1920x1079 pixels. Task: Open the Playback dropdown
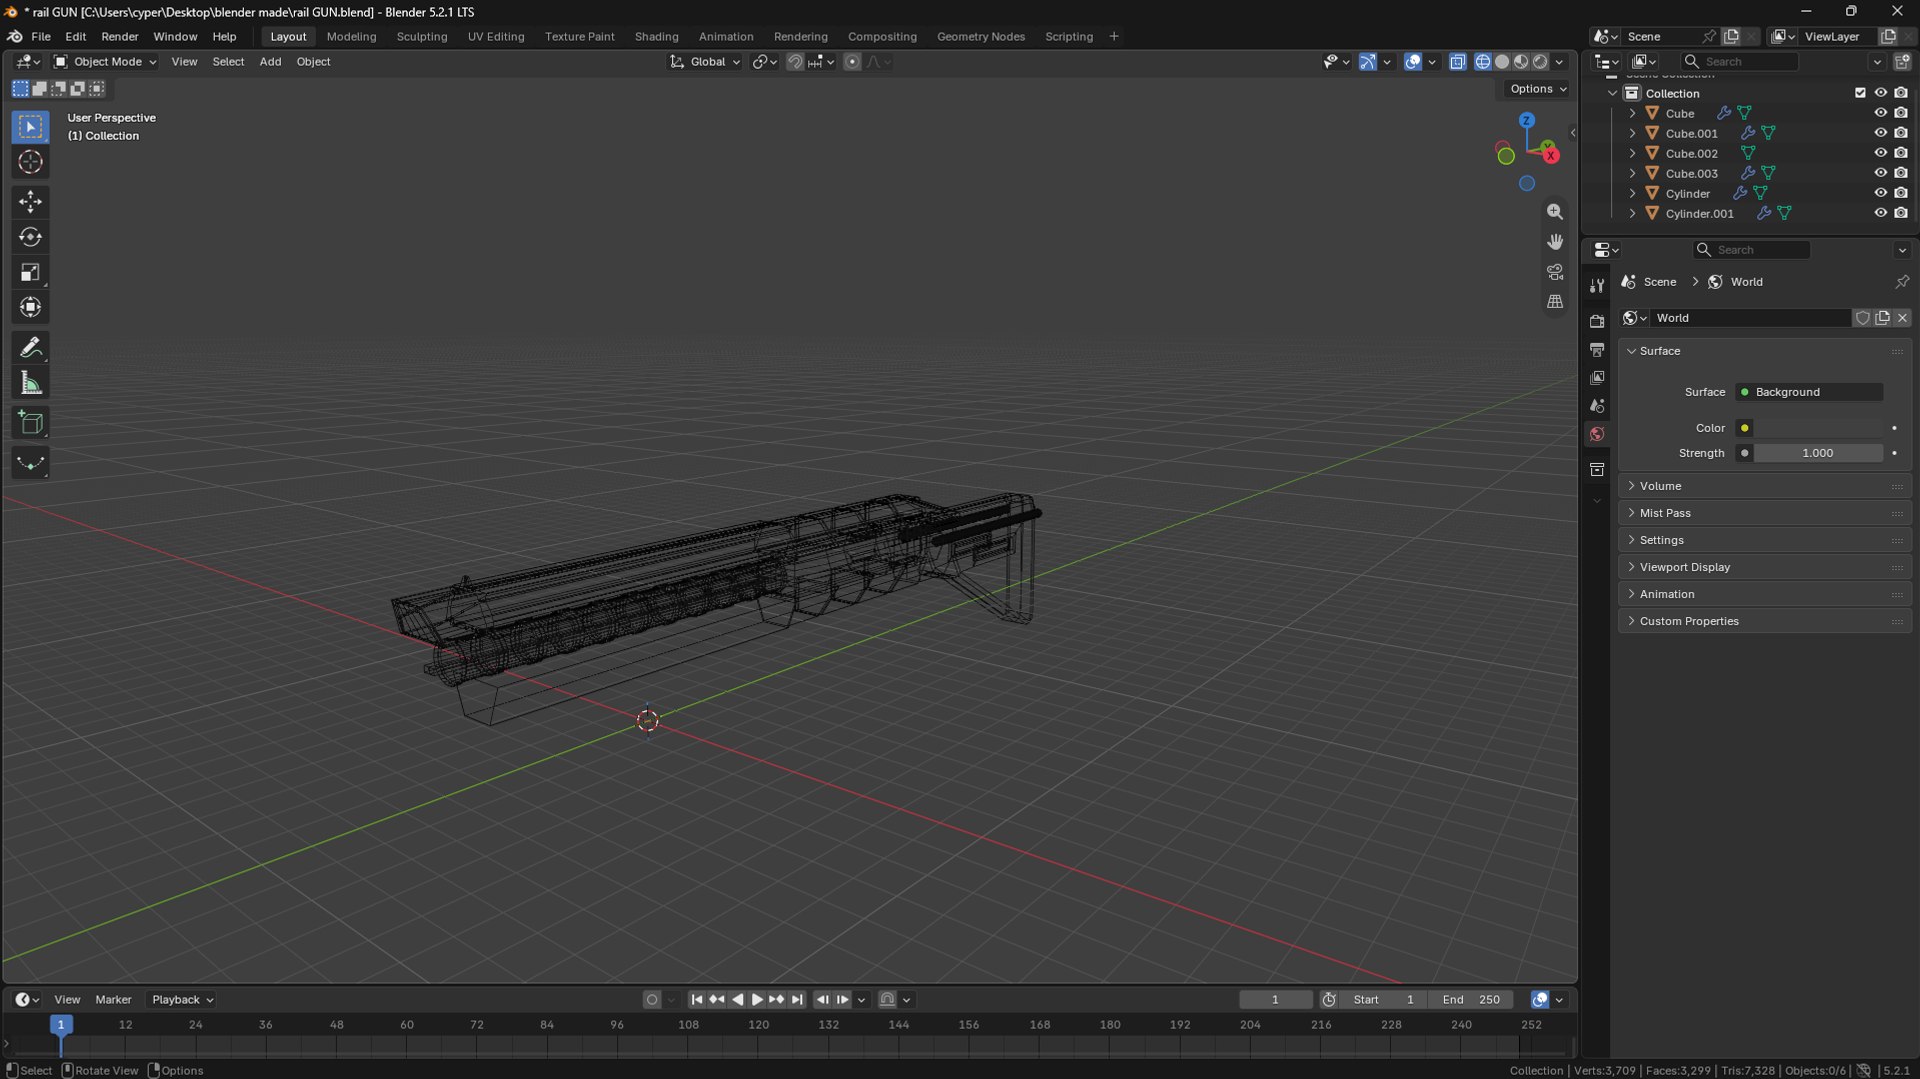pyautogui.click(x=182, y=999)
